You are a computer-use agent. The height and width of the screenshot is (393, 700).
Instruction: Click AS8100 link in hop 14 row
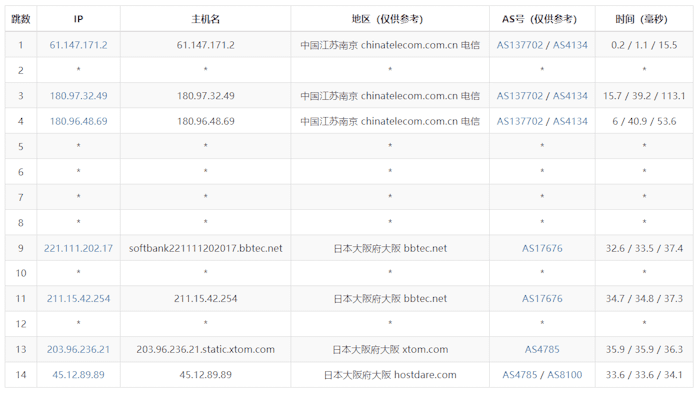click(565, 375)
